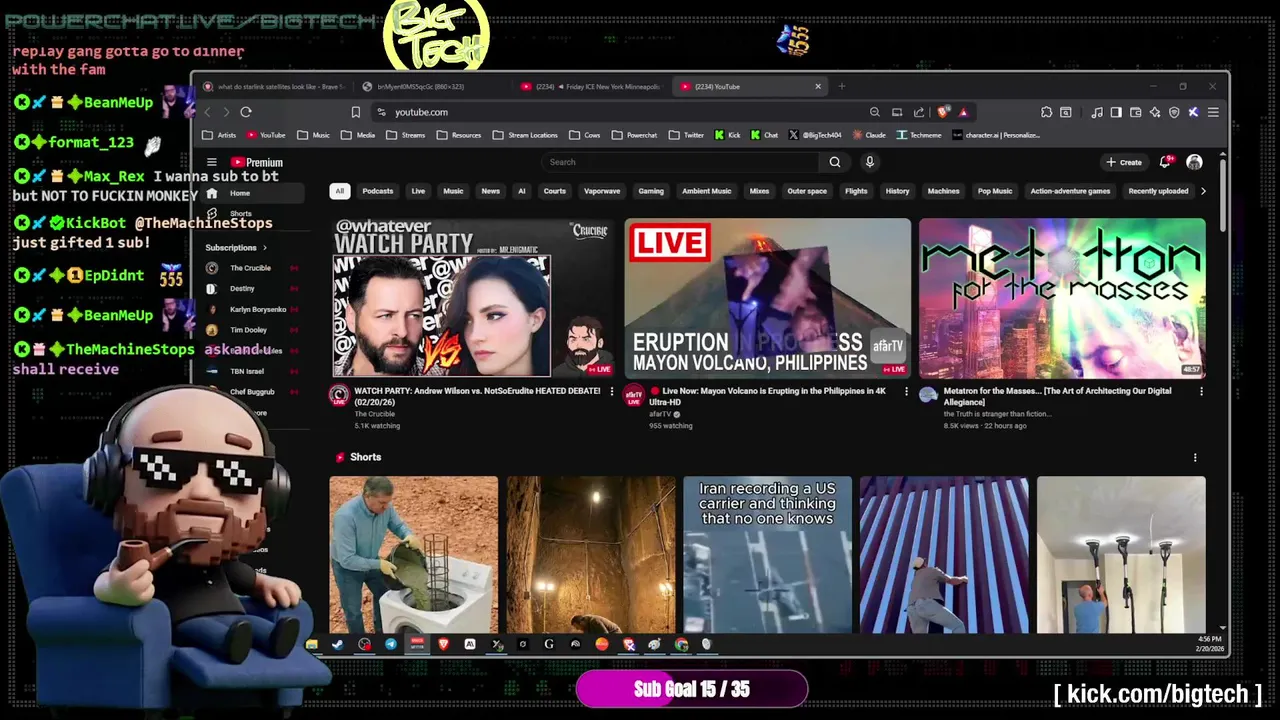The image size is (1280, 720).
Task: Click the YouTube Premium logo
Action: (257, 162)
